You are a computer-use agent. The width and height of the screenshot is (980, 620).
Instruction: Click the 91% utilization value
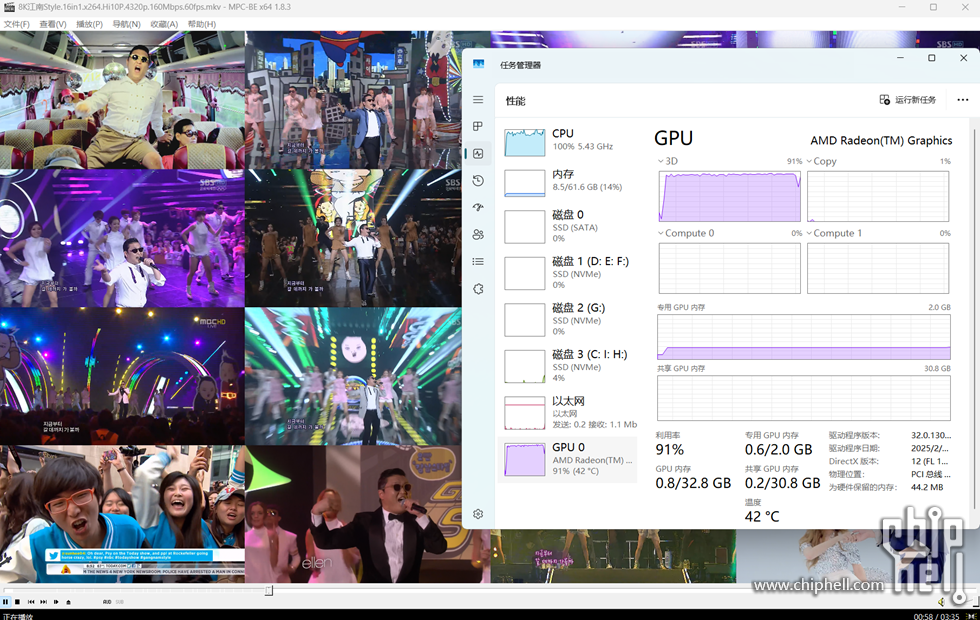coord(669,449)
